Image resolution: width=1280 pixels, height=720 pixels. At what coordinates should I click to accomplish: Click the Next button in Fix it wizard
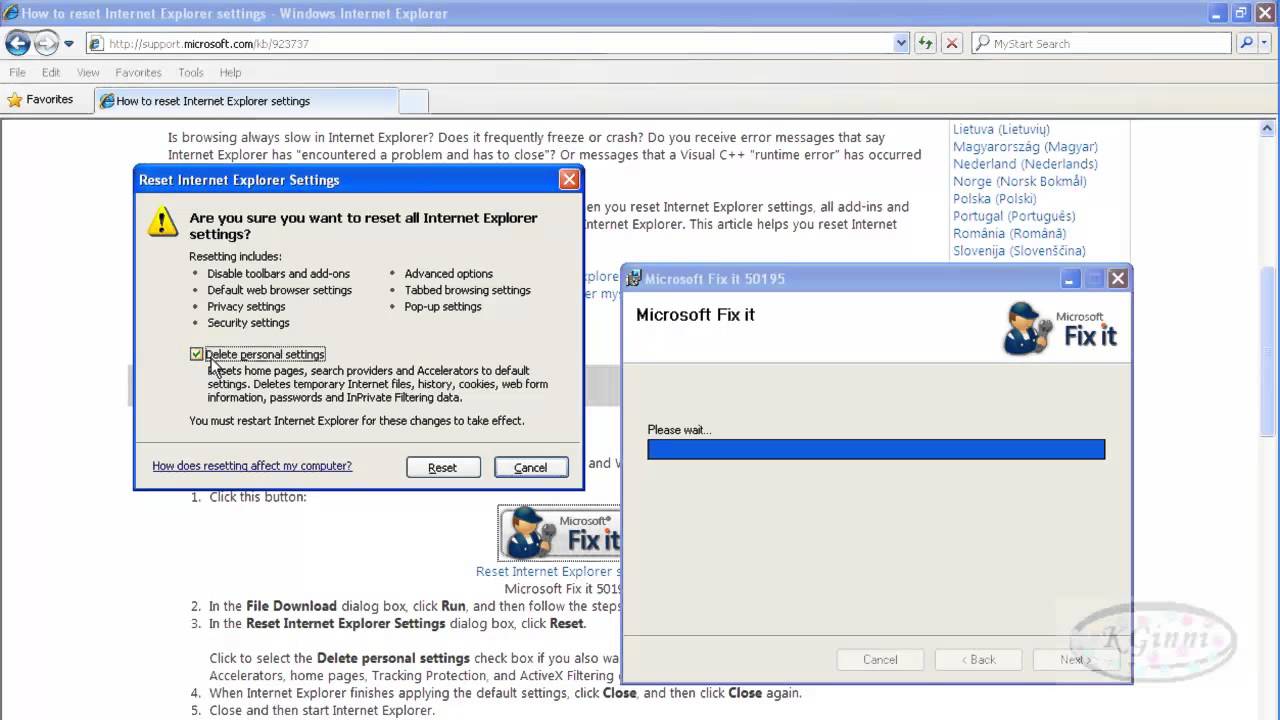[1075, 660]
